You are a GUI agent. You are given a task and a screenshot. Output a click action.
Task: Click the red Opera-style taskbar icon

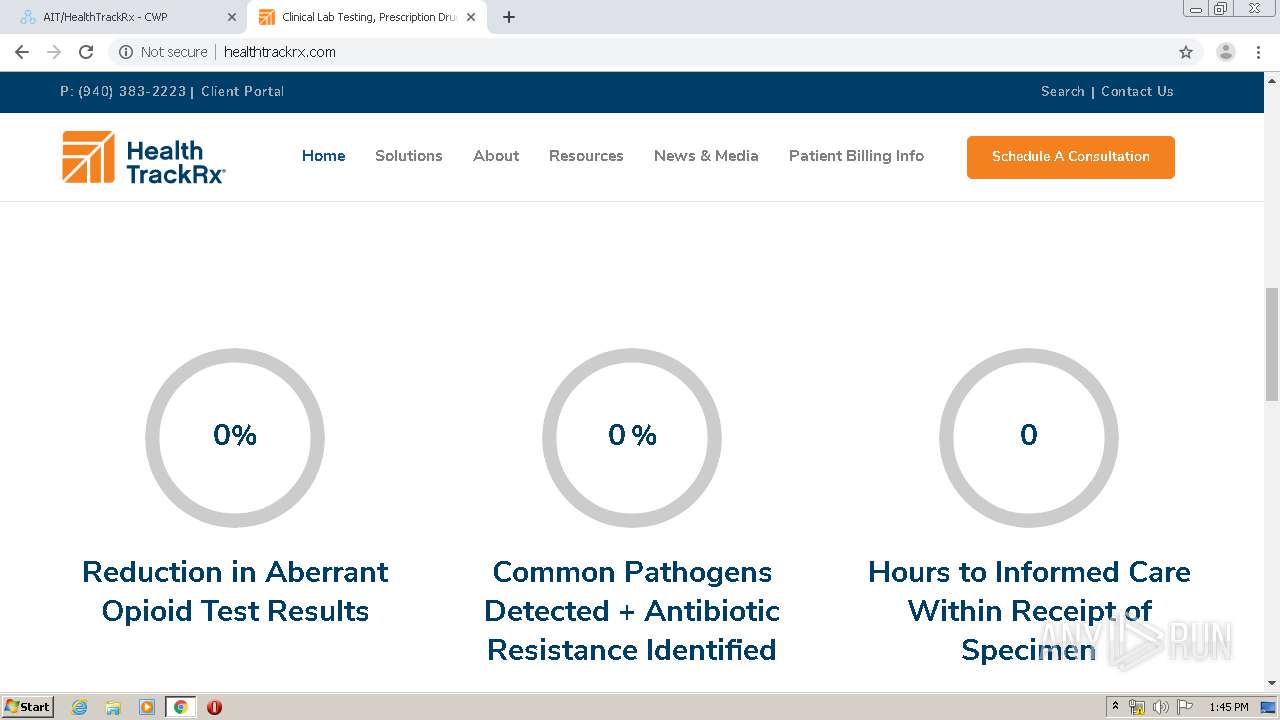point(214,707)
